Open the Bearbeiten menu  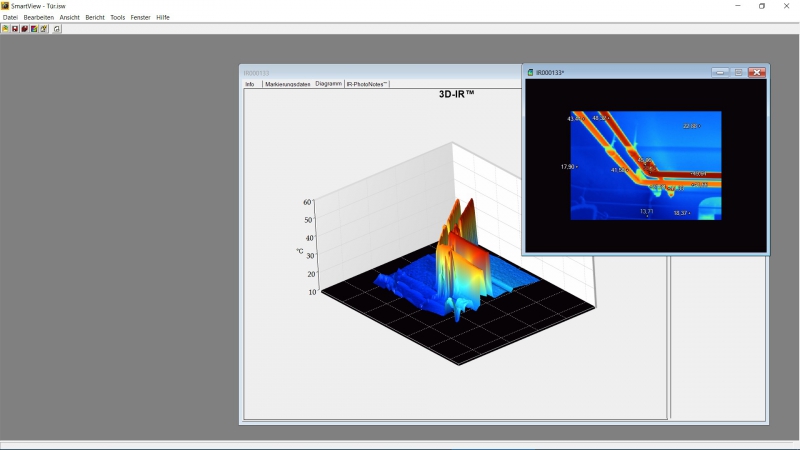click(39, 17)
